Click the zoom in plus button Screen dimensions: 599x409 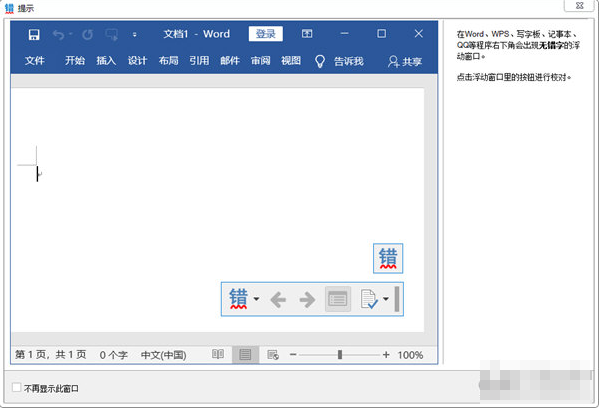tap(386, 355)
